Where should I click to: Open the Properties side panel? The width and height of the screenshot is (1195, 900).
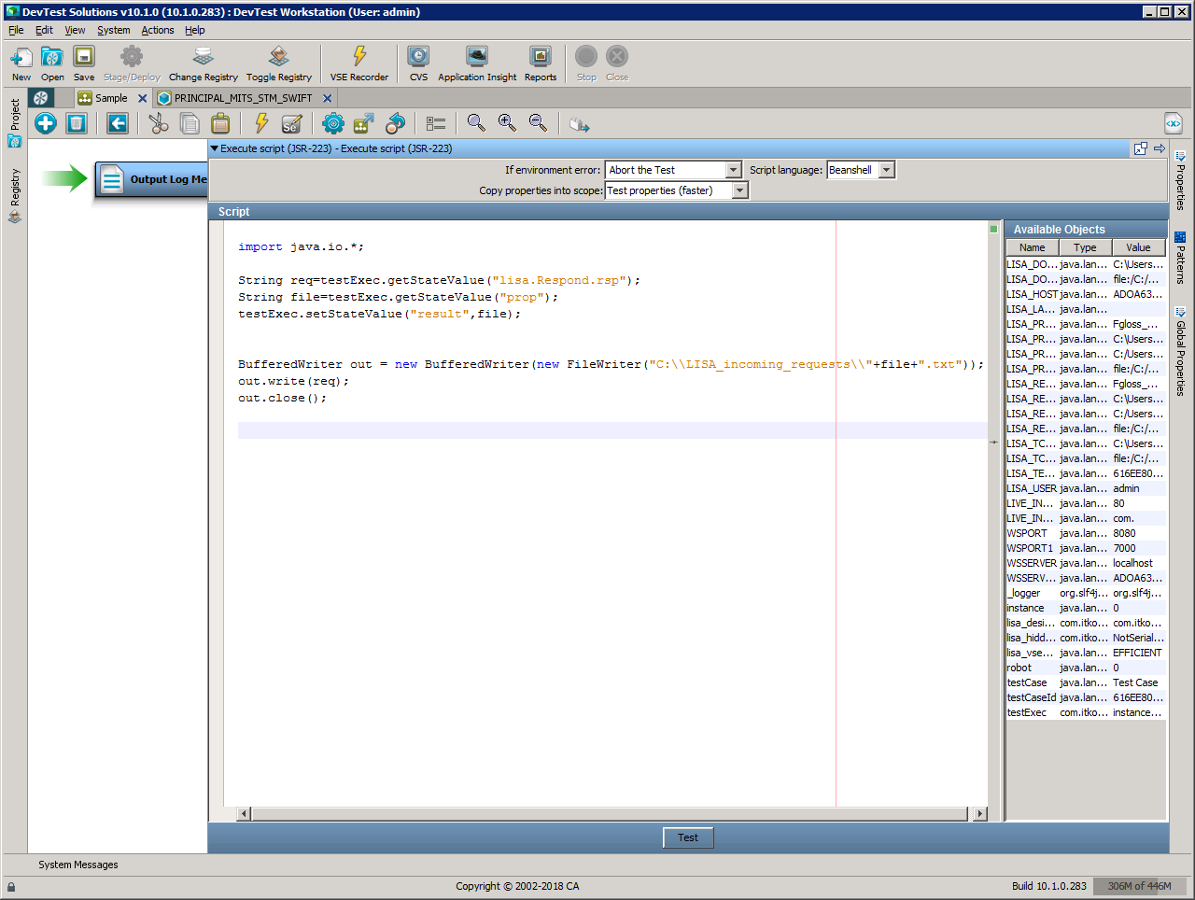click(x=1180, y=180)
